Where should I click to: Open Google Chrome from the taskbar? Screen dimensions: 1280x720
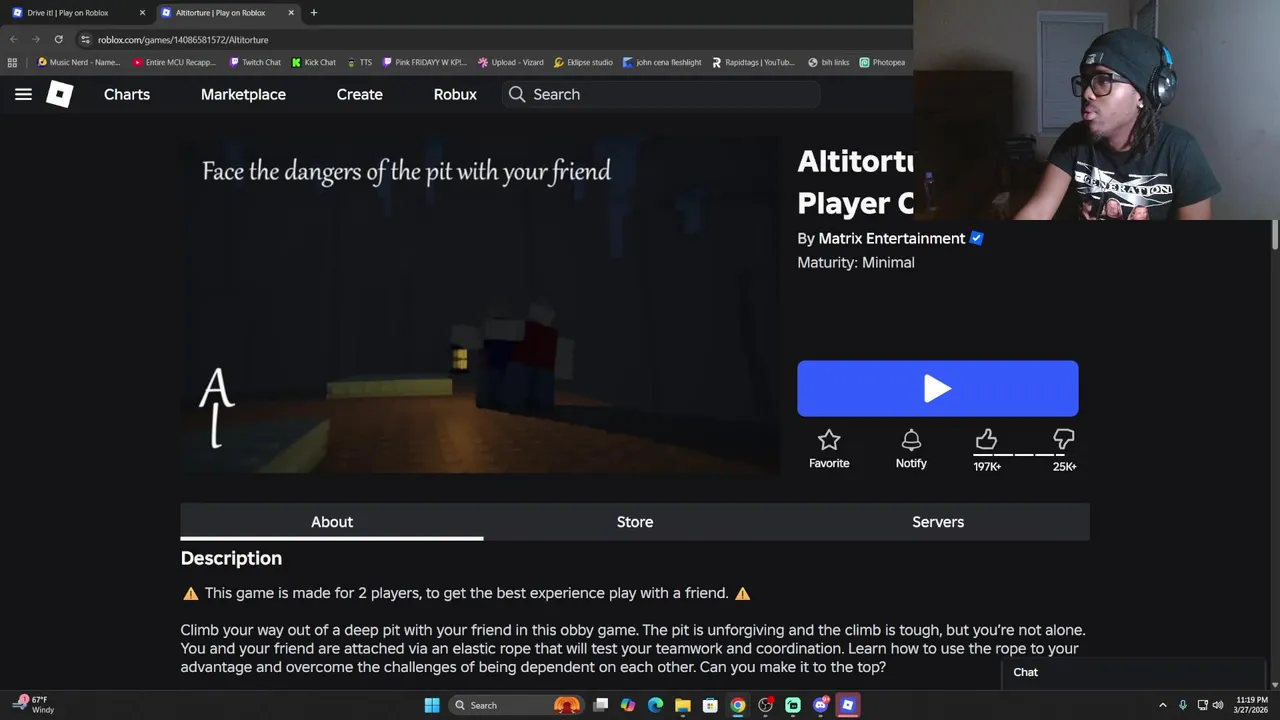(x=738, y=705)
